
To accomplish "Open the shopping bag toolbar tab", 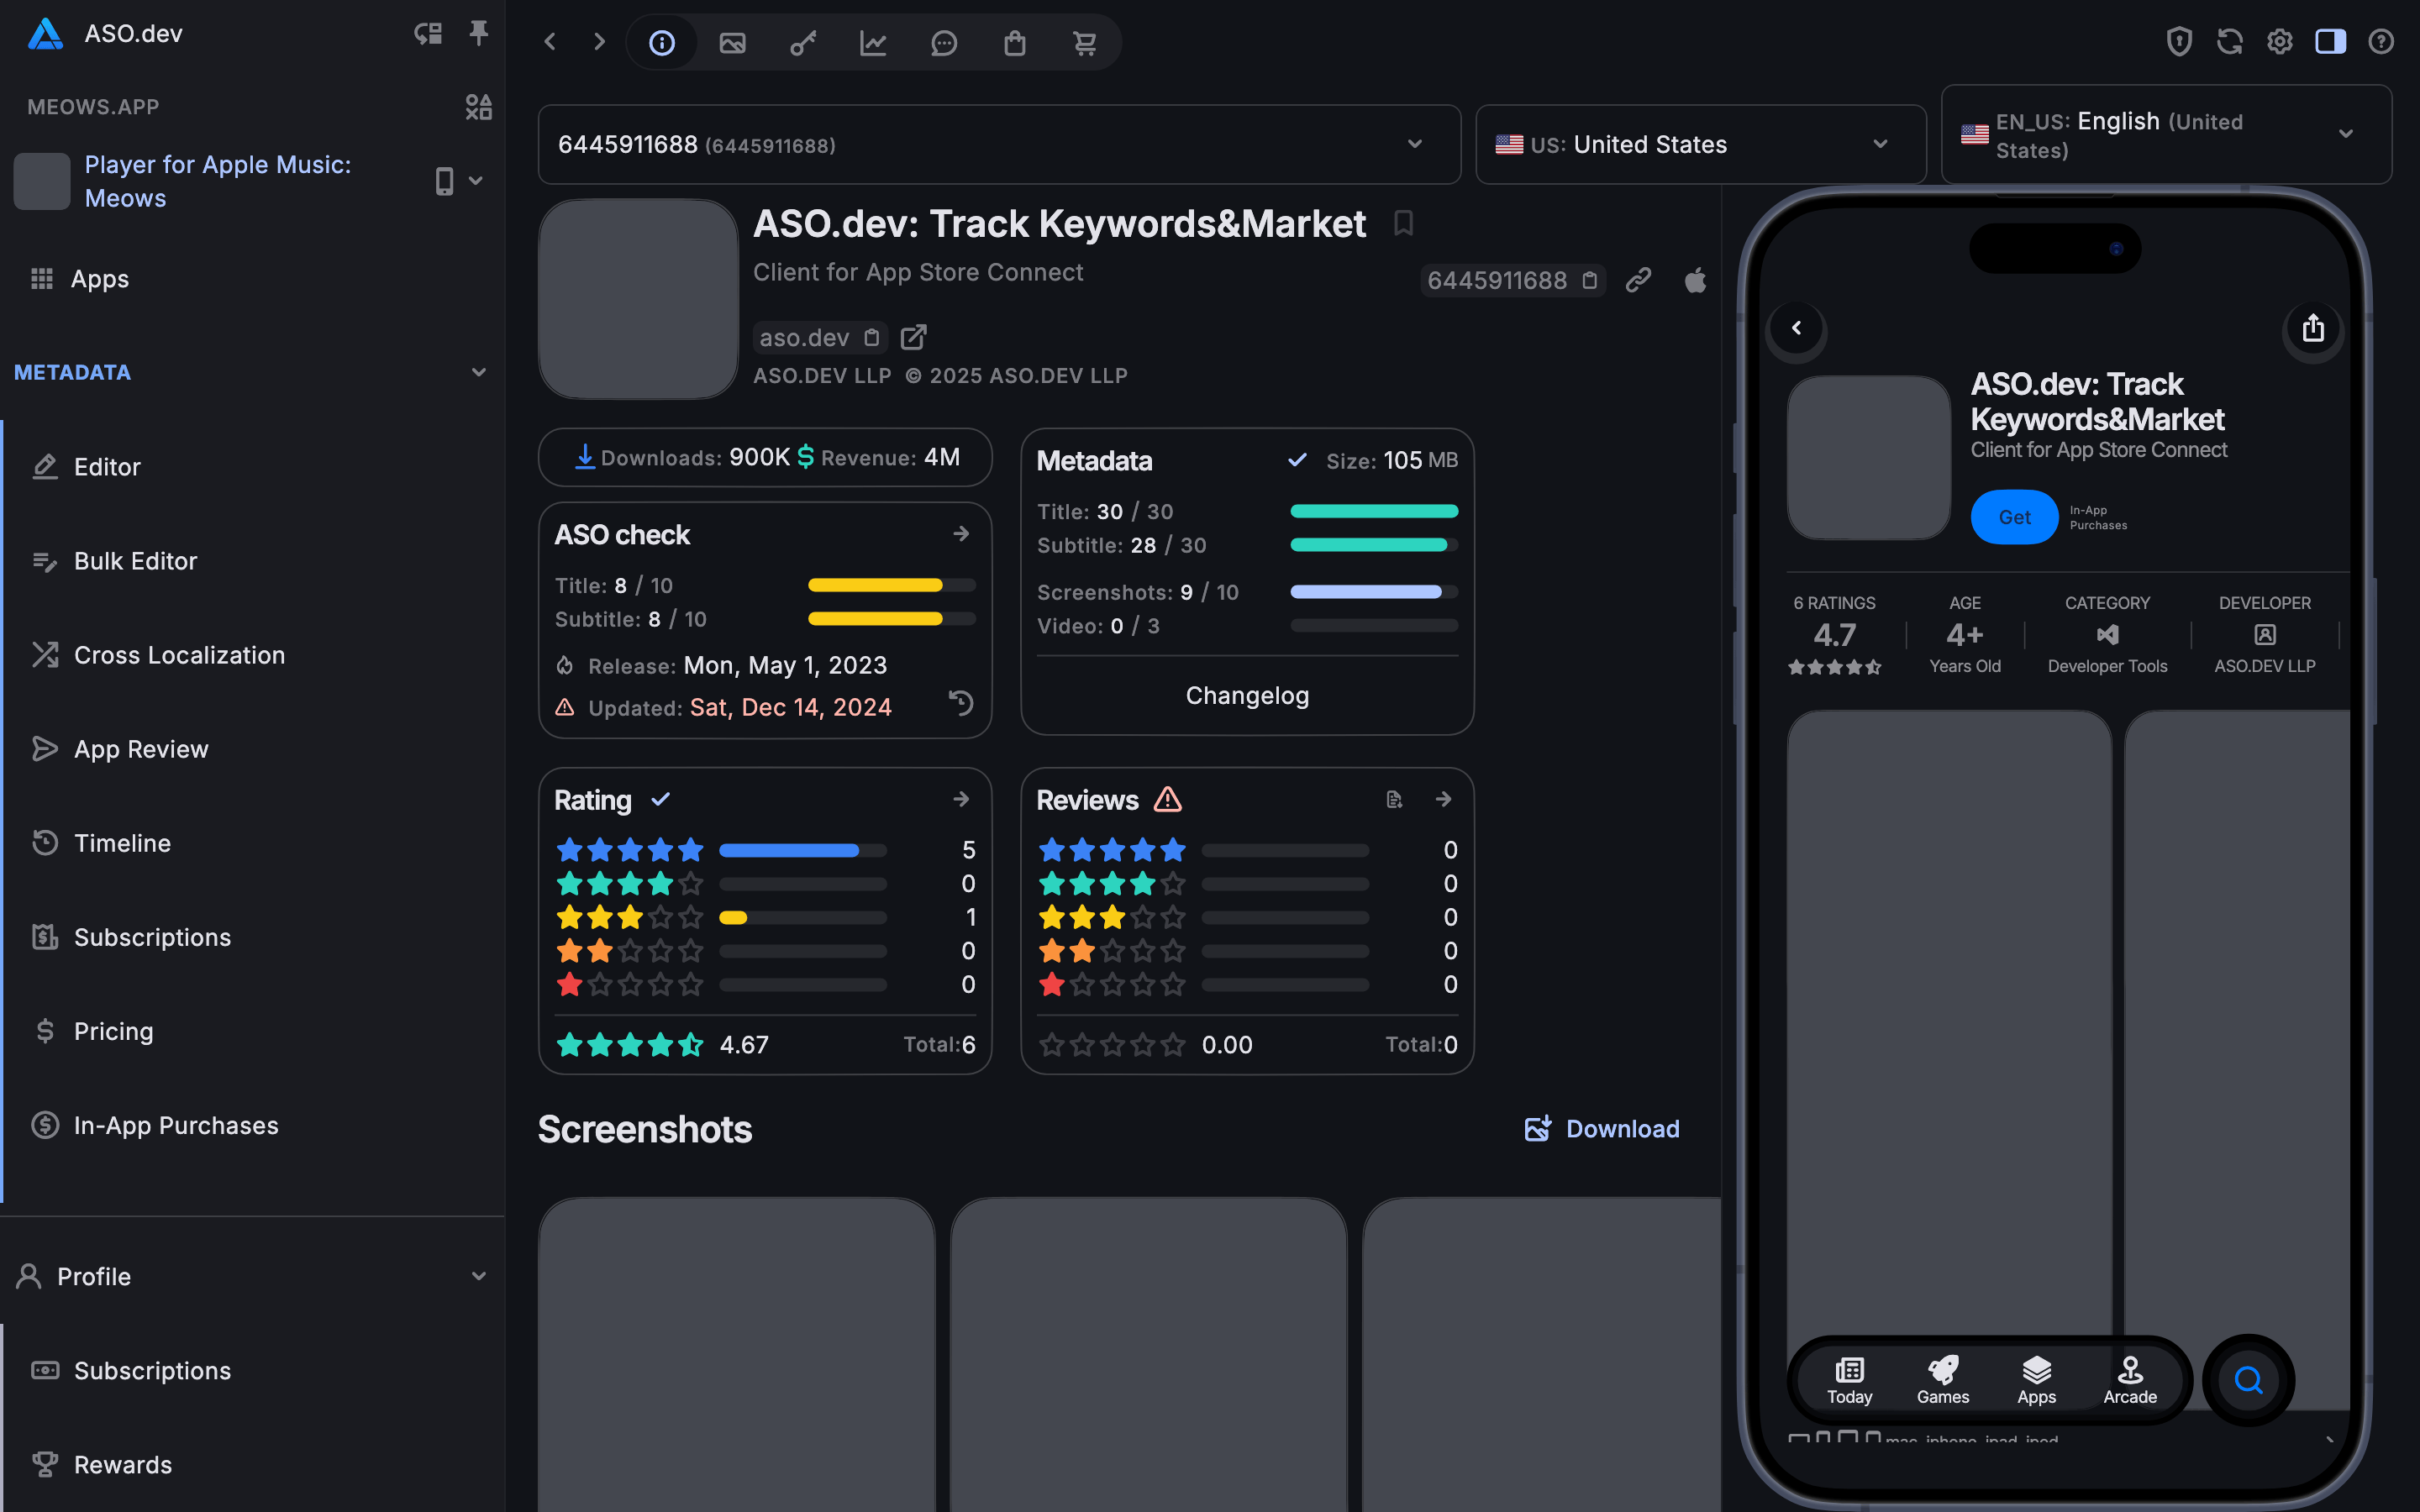I will coord(1014,42).
